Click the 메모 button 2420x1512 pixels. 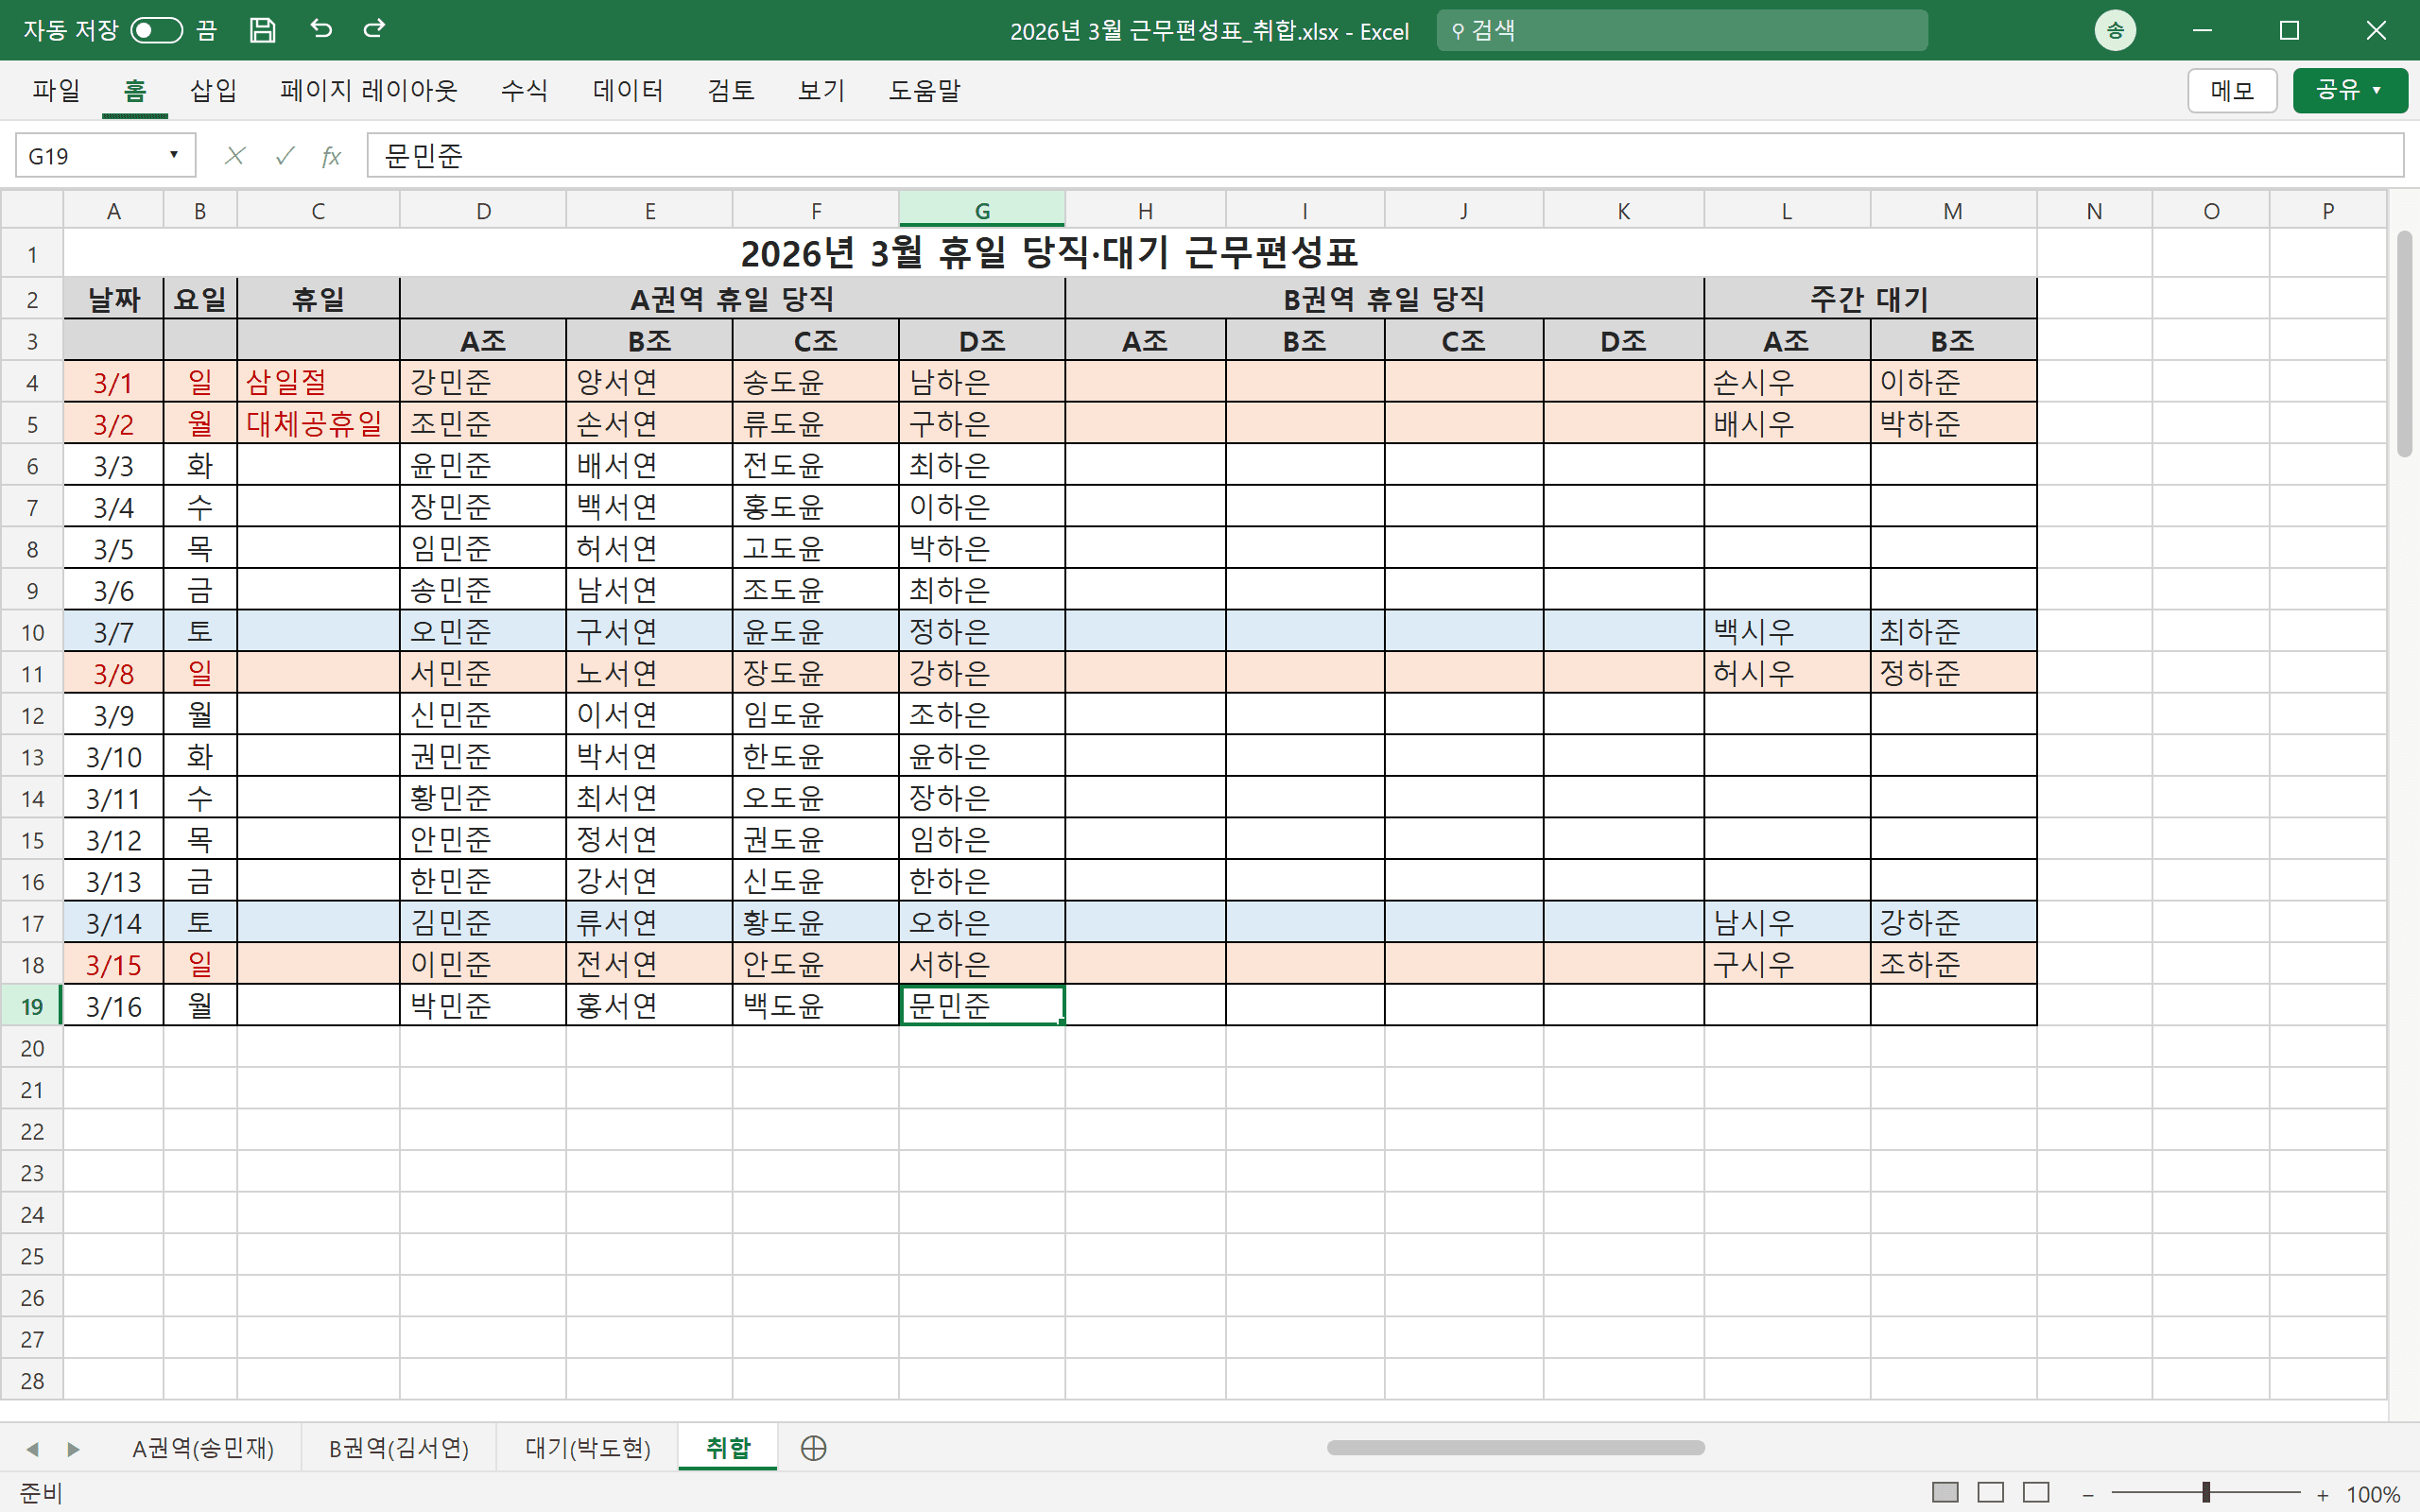(x=2232, y=91)
